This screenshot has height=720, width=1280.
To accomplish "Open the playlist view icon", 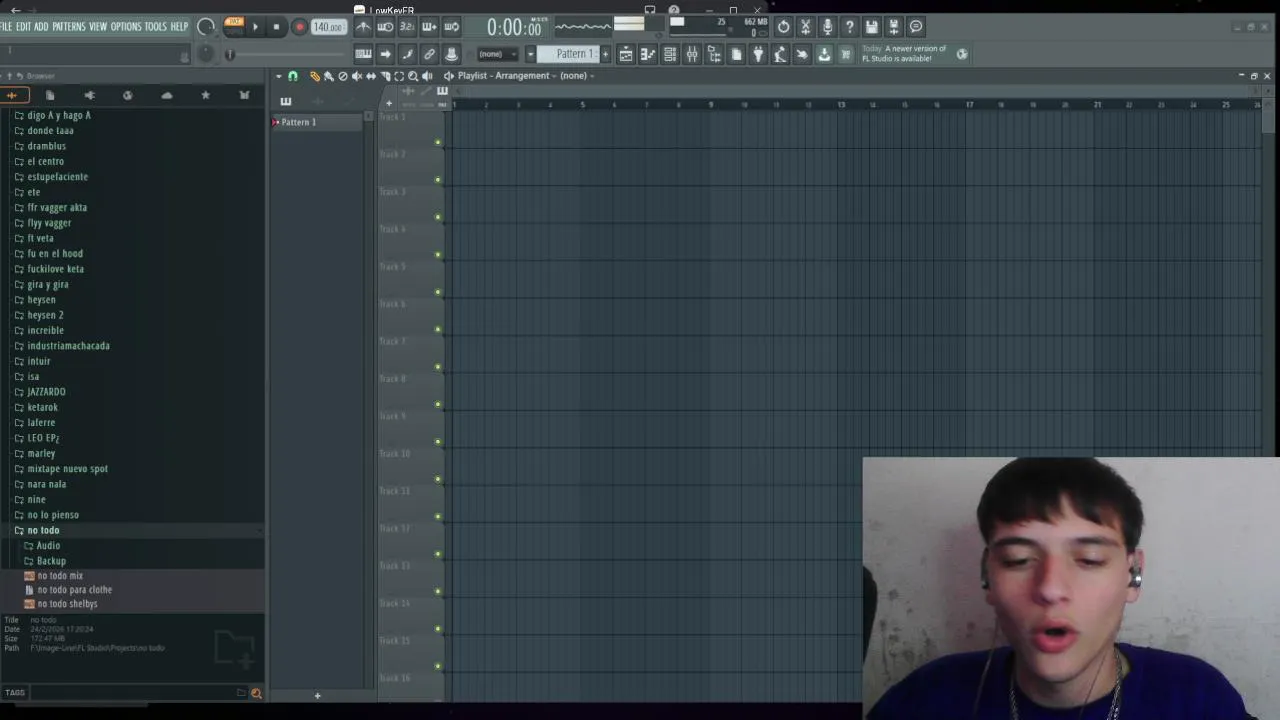I will click(x=625, y=54).
